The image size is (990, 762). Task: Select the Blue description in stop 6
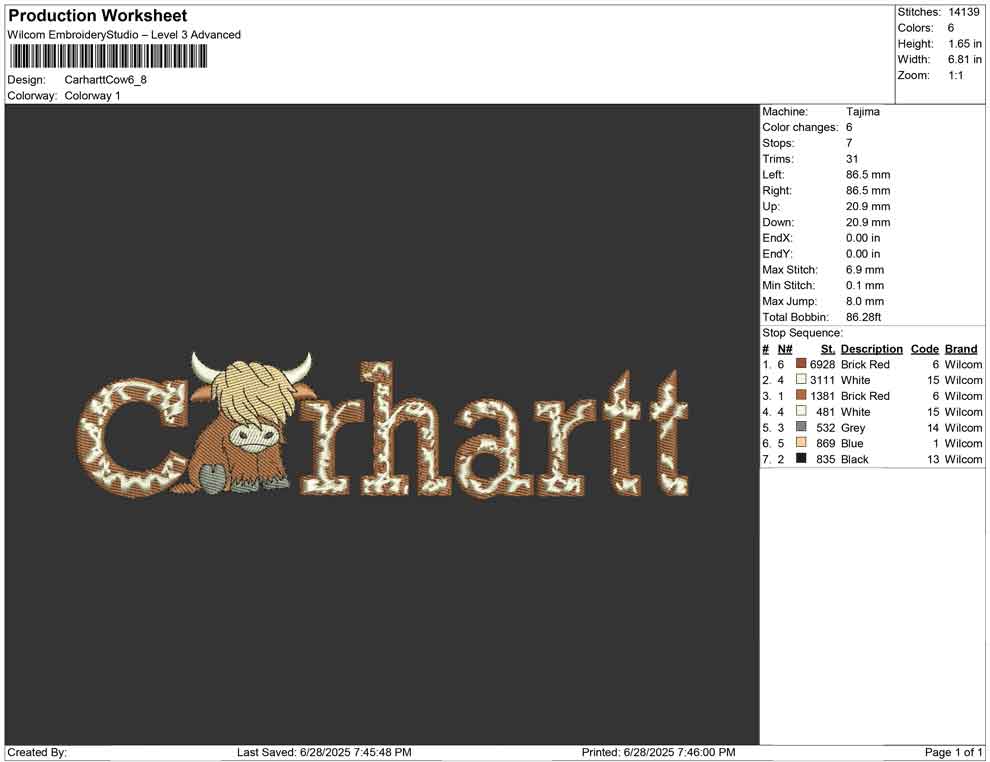click(x=852, y=443)
